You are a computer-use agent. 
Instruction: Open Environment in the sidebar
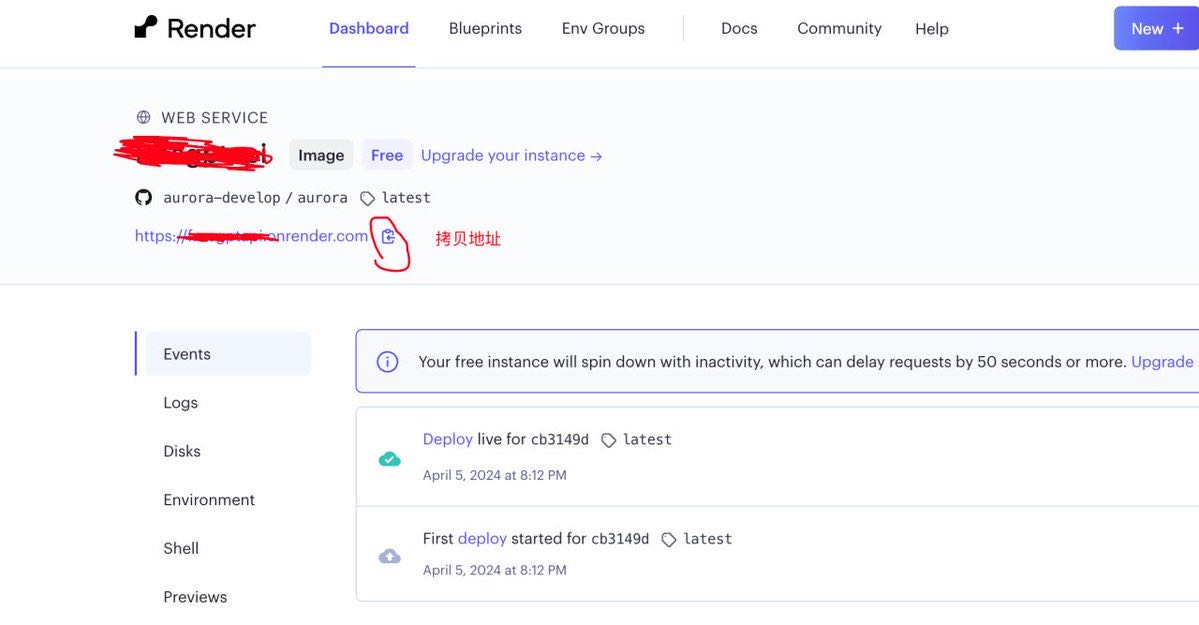pos(209,499)
